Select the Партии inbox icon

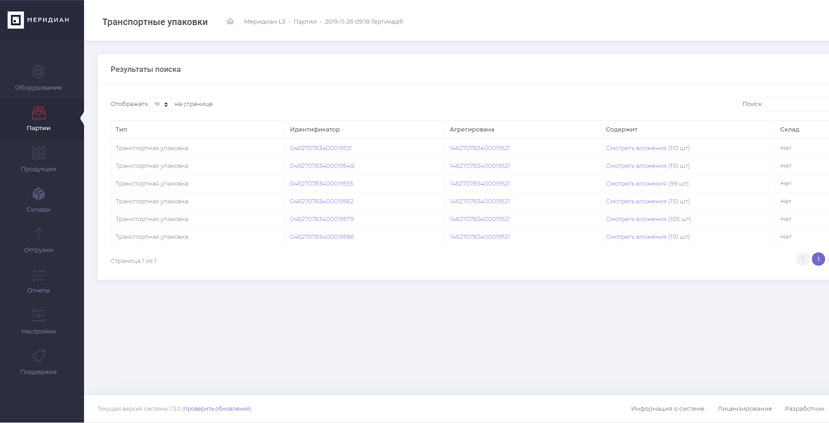[39, 113]
